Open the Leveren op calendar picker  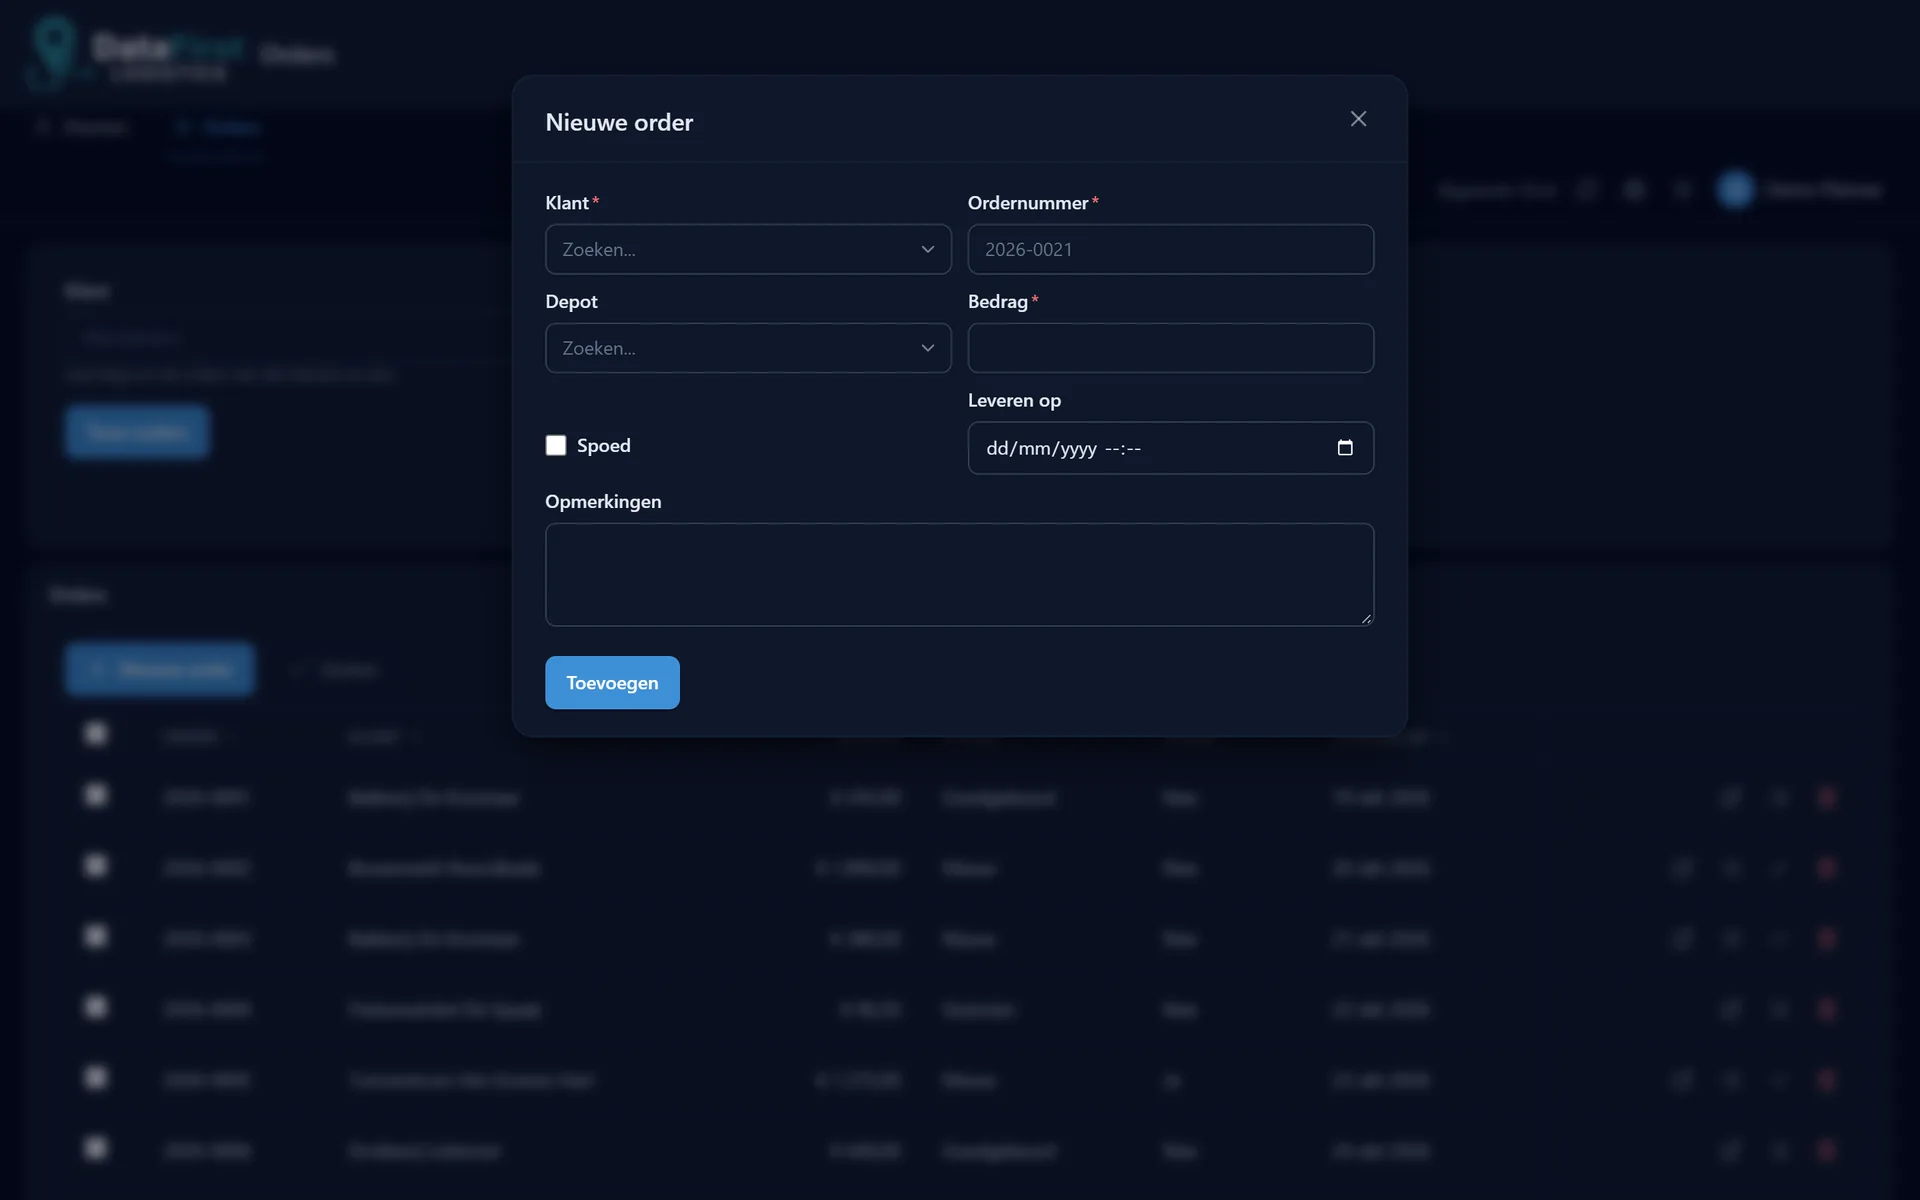point(1345,448)
